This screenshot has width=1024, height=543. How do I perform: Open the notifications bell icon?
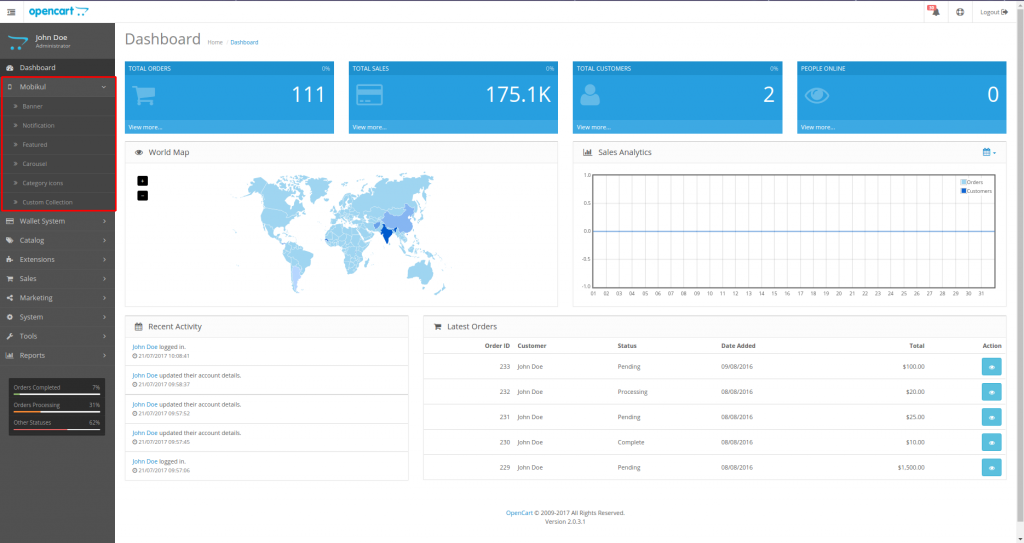tap(935, 12)
